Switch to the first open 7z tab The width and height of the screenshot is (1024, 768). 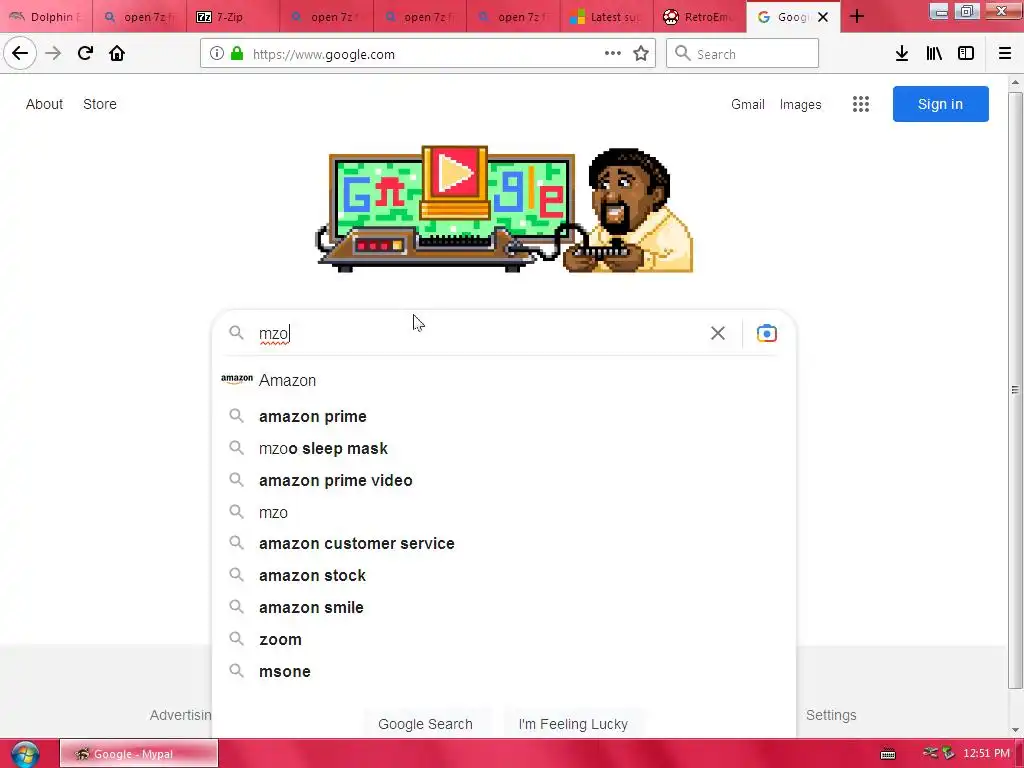pyautogui.click(x=140, y=16)
